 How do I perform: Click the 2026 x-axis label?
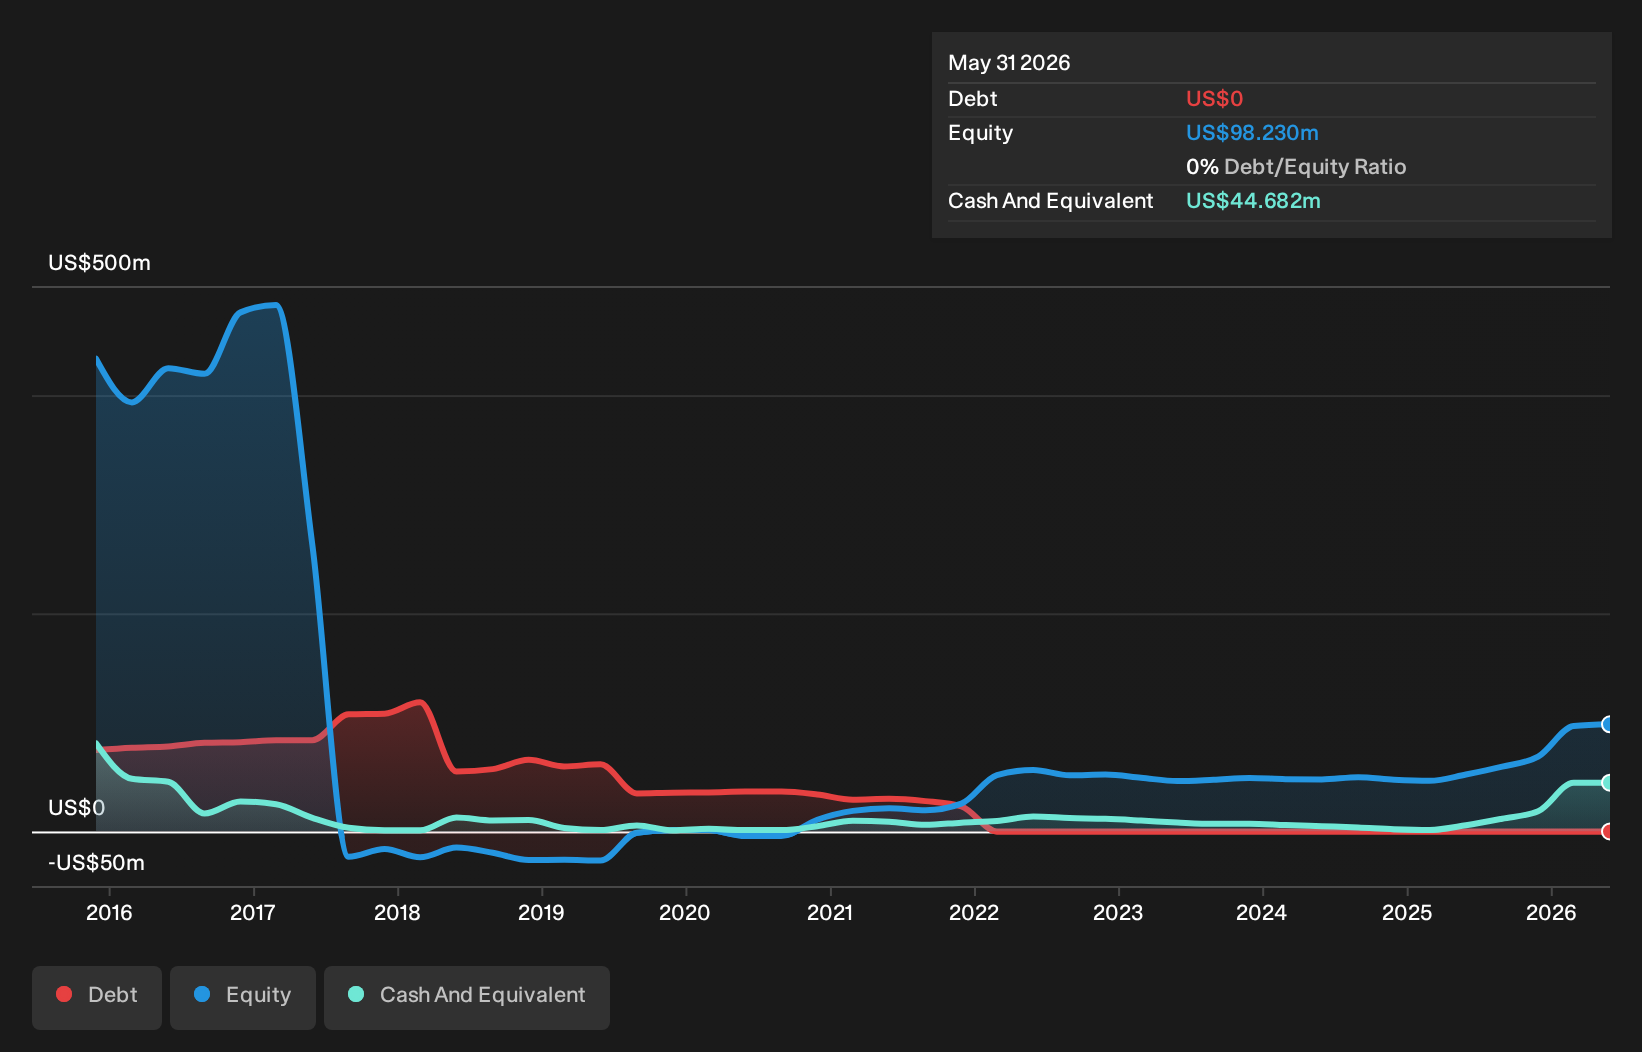pos(1551,913)
